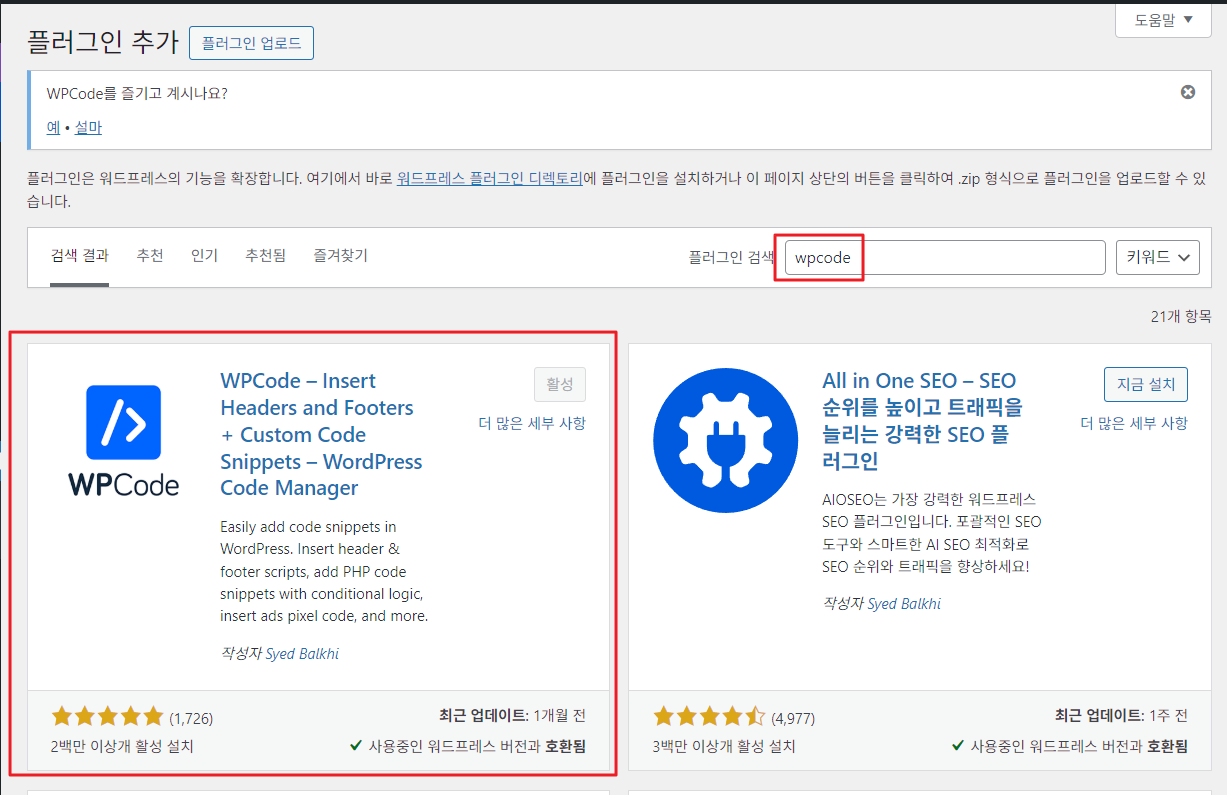Viewport: 1227px width, 795px height.
Task: Click the 플러그인 업로드 button
Action: point(251,43)
